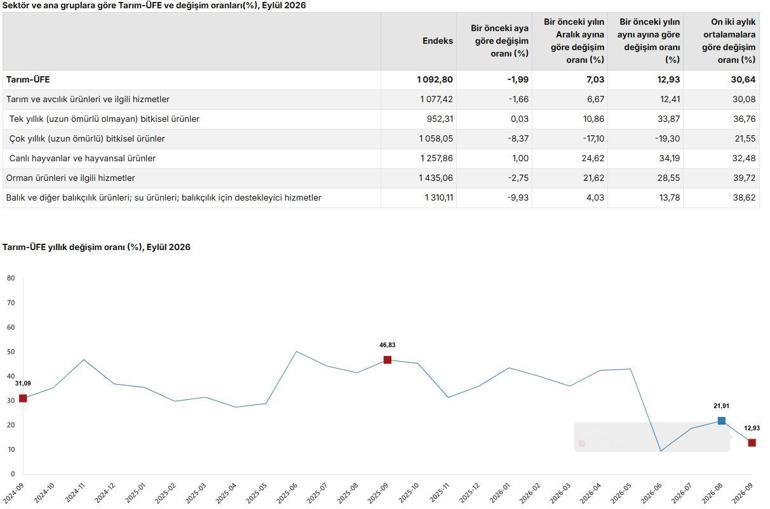The width and height of the screenshot is (770, 509).
Task: Click the 2026-09 x-axis label
Action: coord(742,493)
